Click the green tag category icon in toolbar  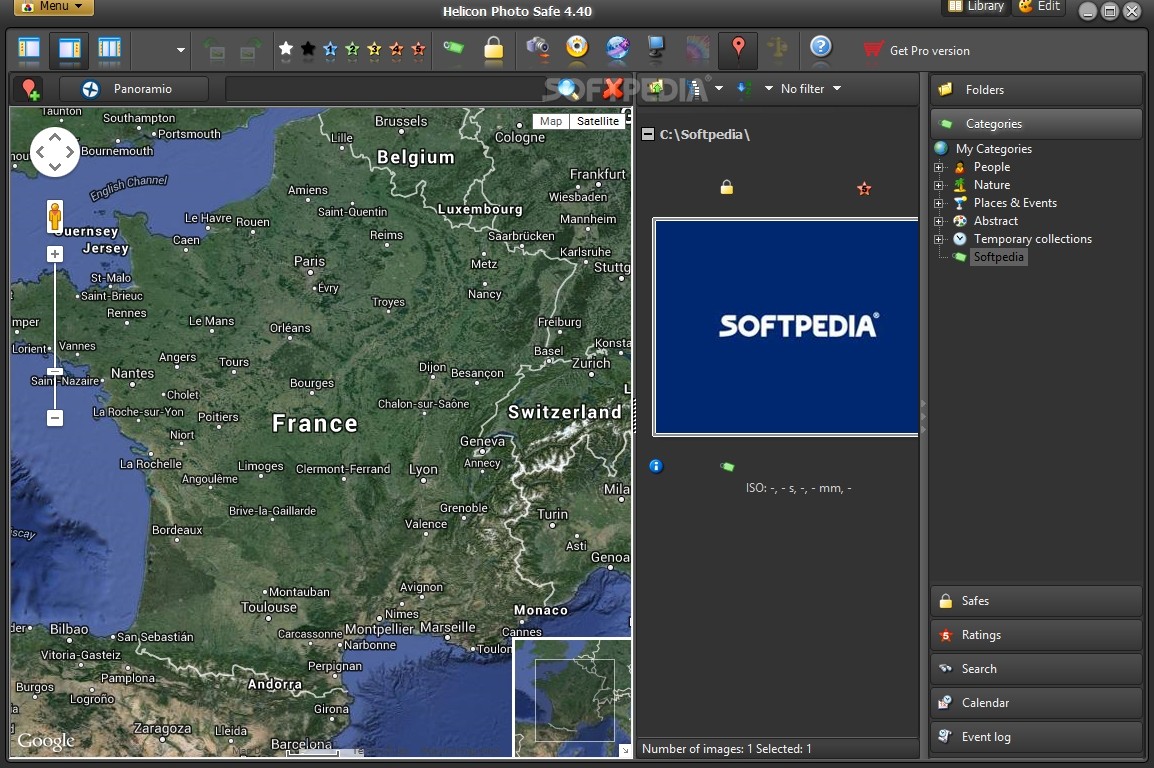click(x=453, y=48)
